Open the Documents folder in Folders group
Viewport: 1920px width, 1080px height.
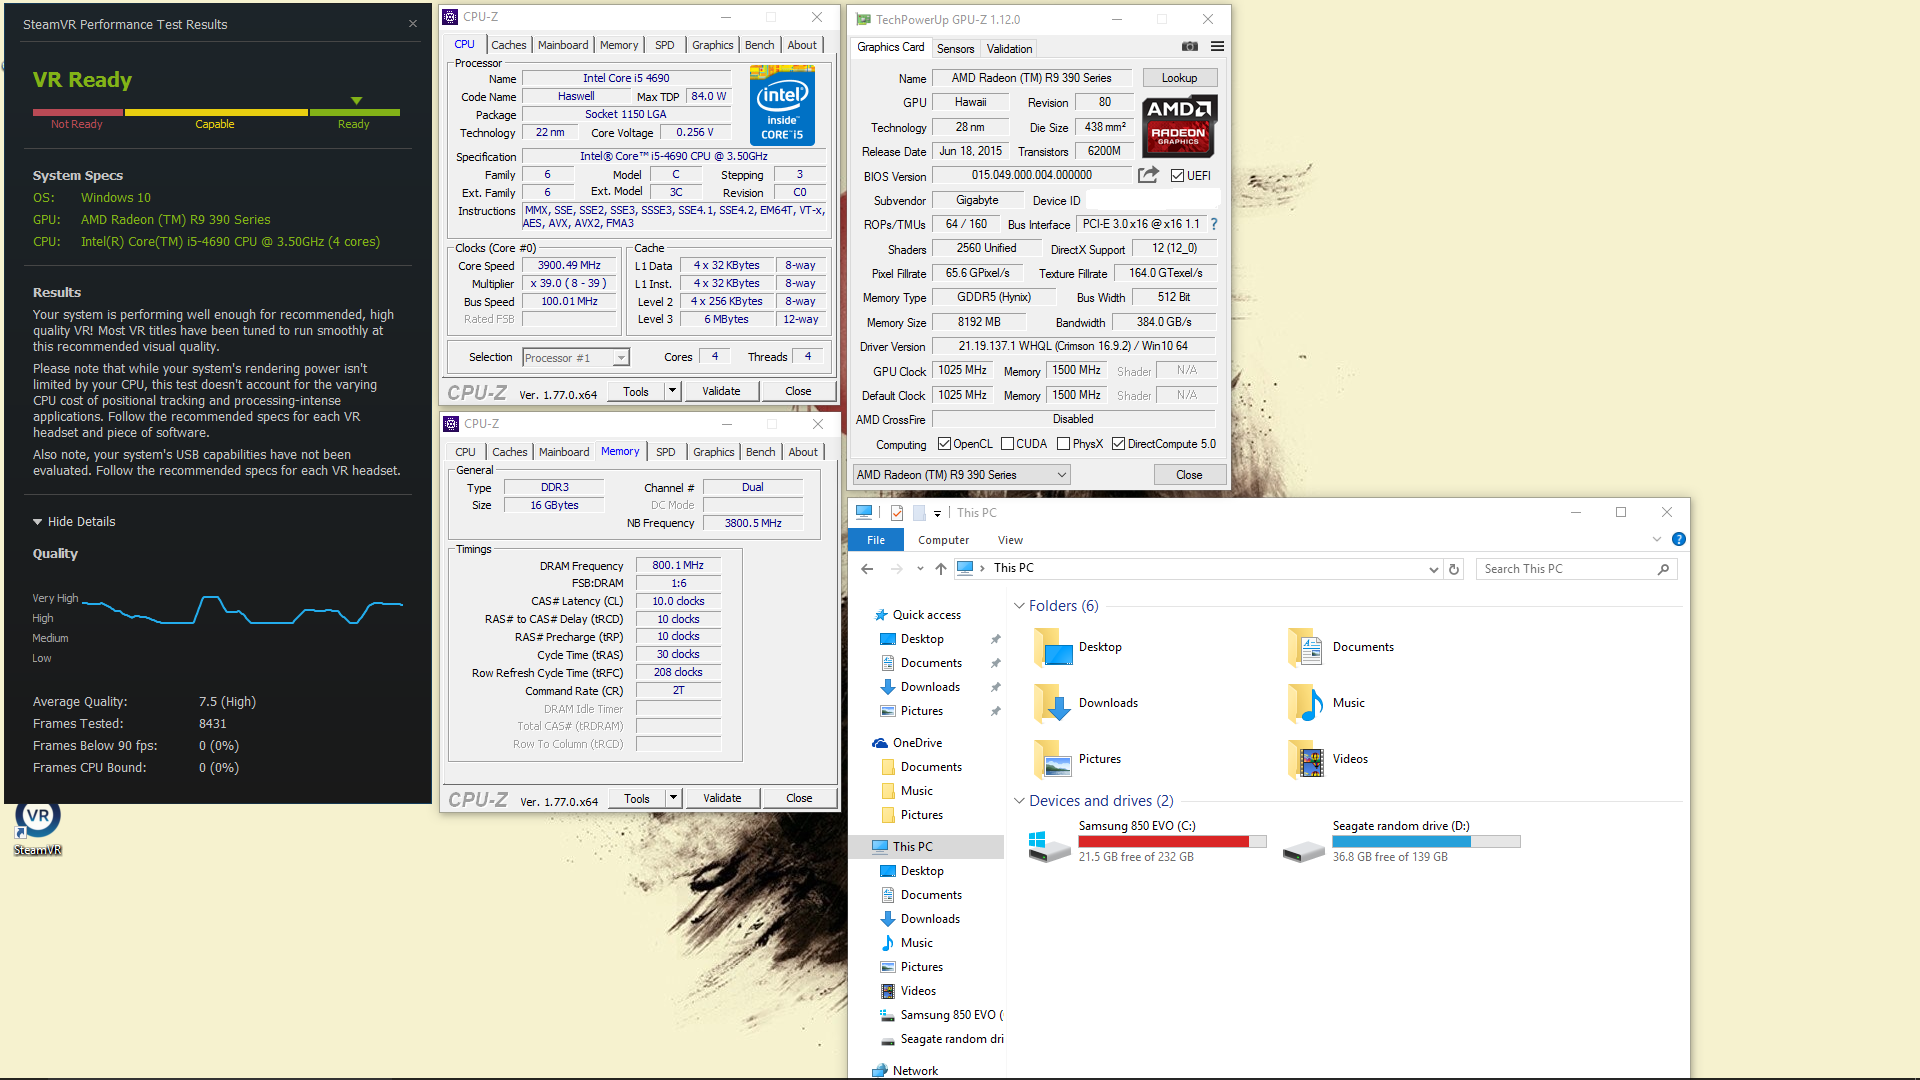coord(1340,647)
